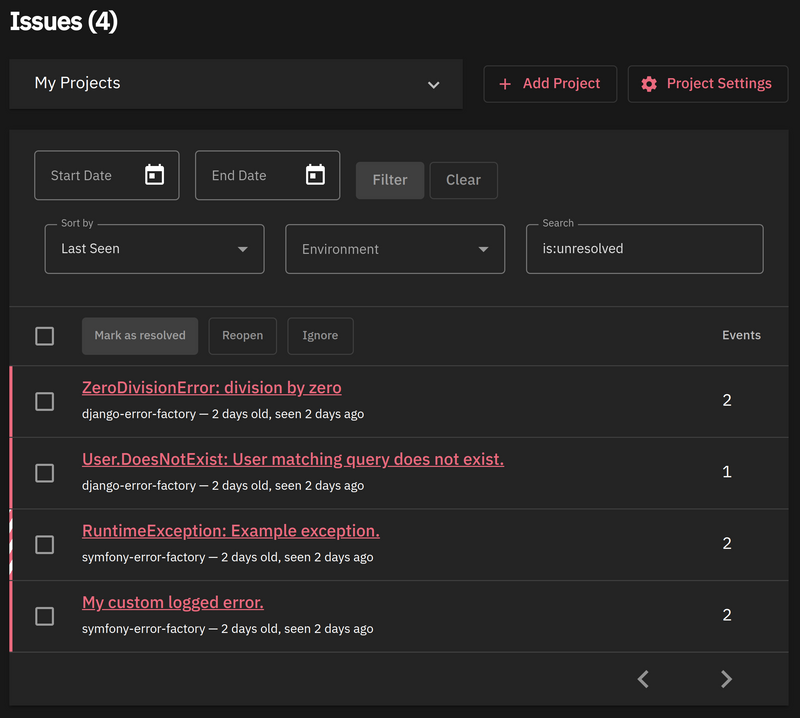The height and width of the screenshot is (718, 800).
Task: Check the select-all issues checkbox
Action: [45, 336]
